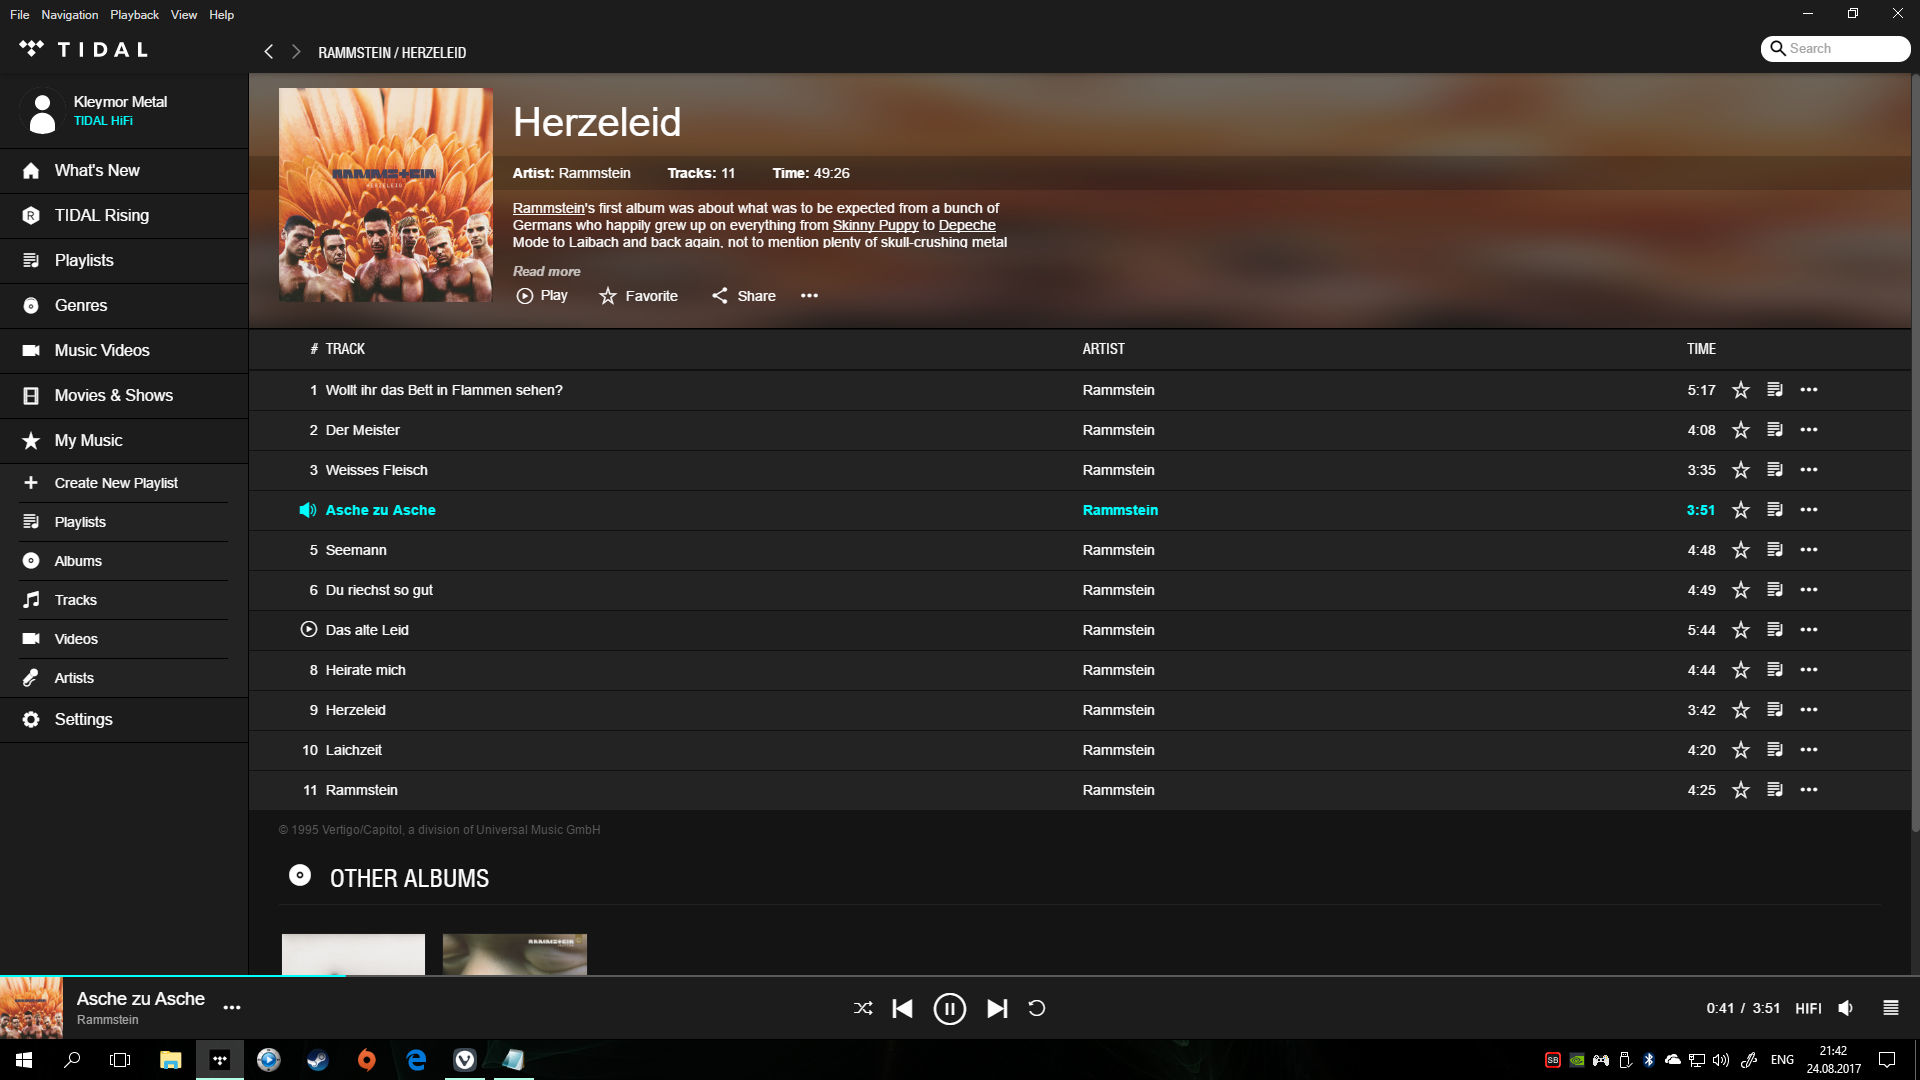Favorite track Wollt ihr das Bett
This screenshot has width=1920, height=1080.
point(1741,390)
